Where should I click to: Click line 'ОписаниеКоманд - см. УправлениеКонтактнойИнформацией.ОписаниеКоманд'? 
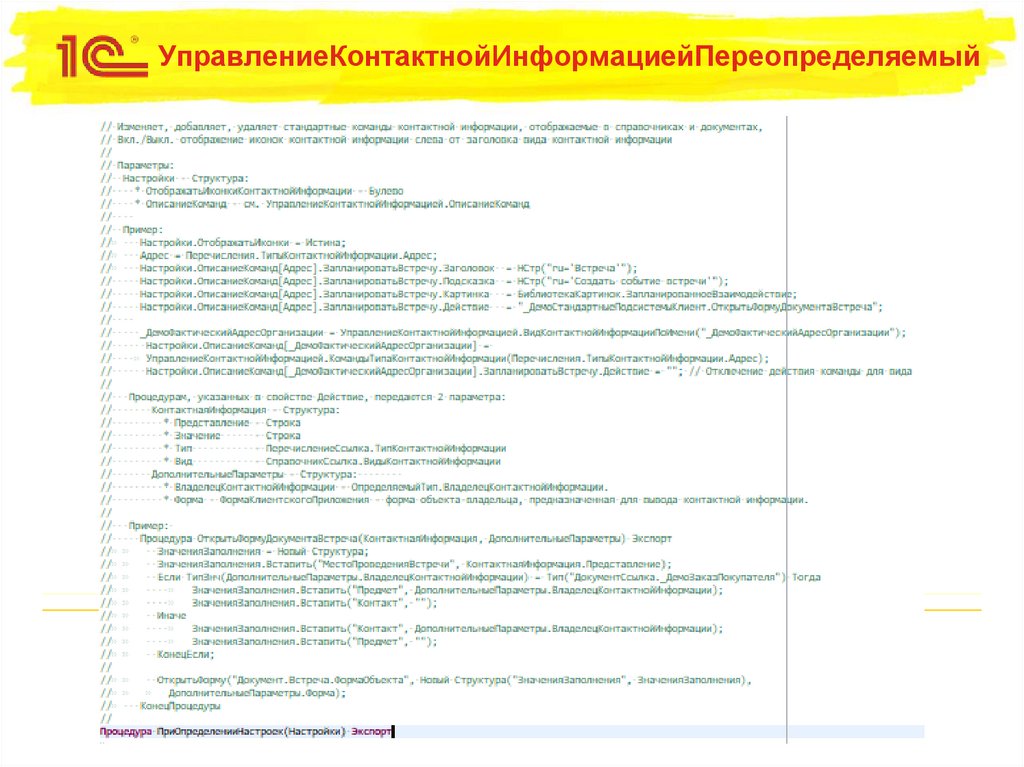click(x=315, y=204)
